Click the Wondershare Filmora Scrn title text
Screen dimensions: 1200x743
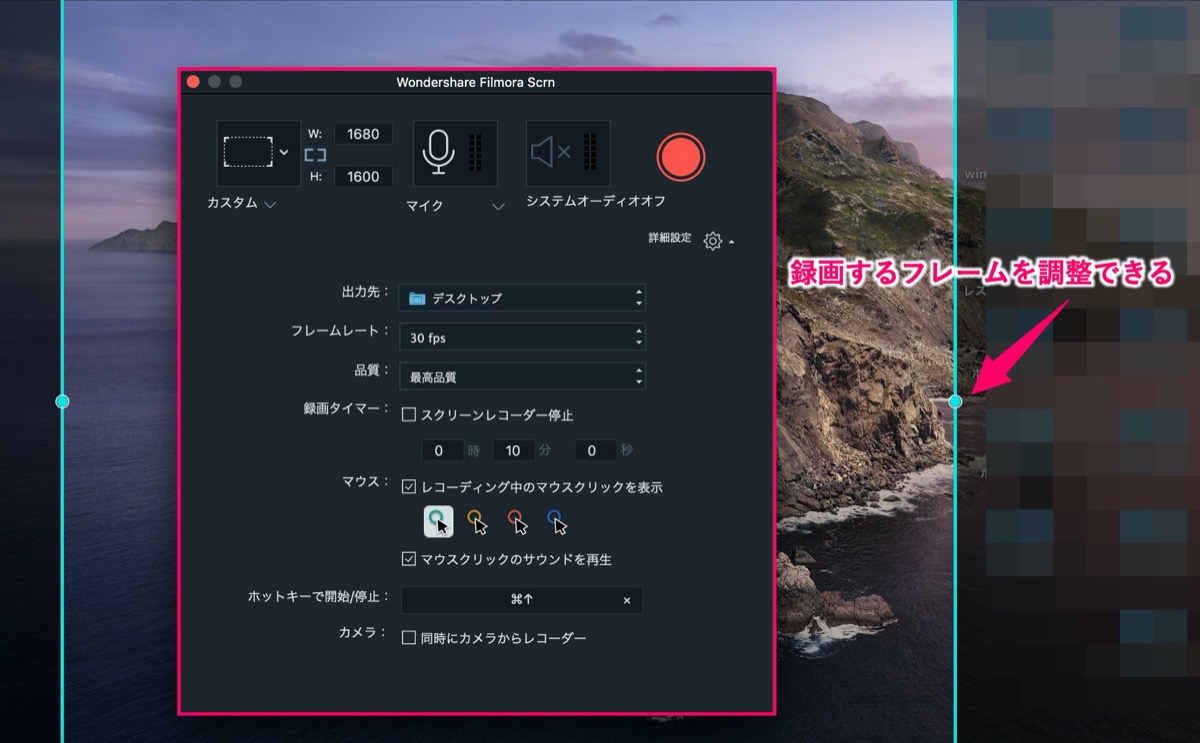click(x=476, y=82)
